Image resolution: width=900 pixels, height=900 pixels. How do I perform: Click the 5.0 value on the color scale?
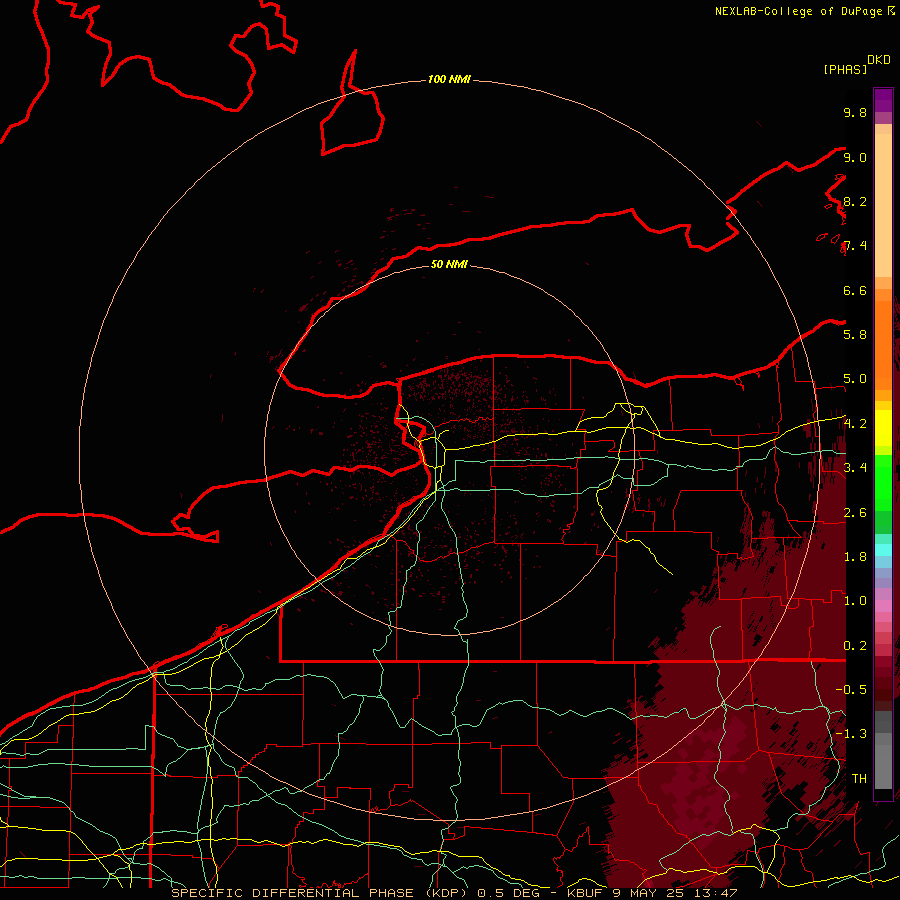pos(855,379)
